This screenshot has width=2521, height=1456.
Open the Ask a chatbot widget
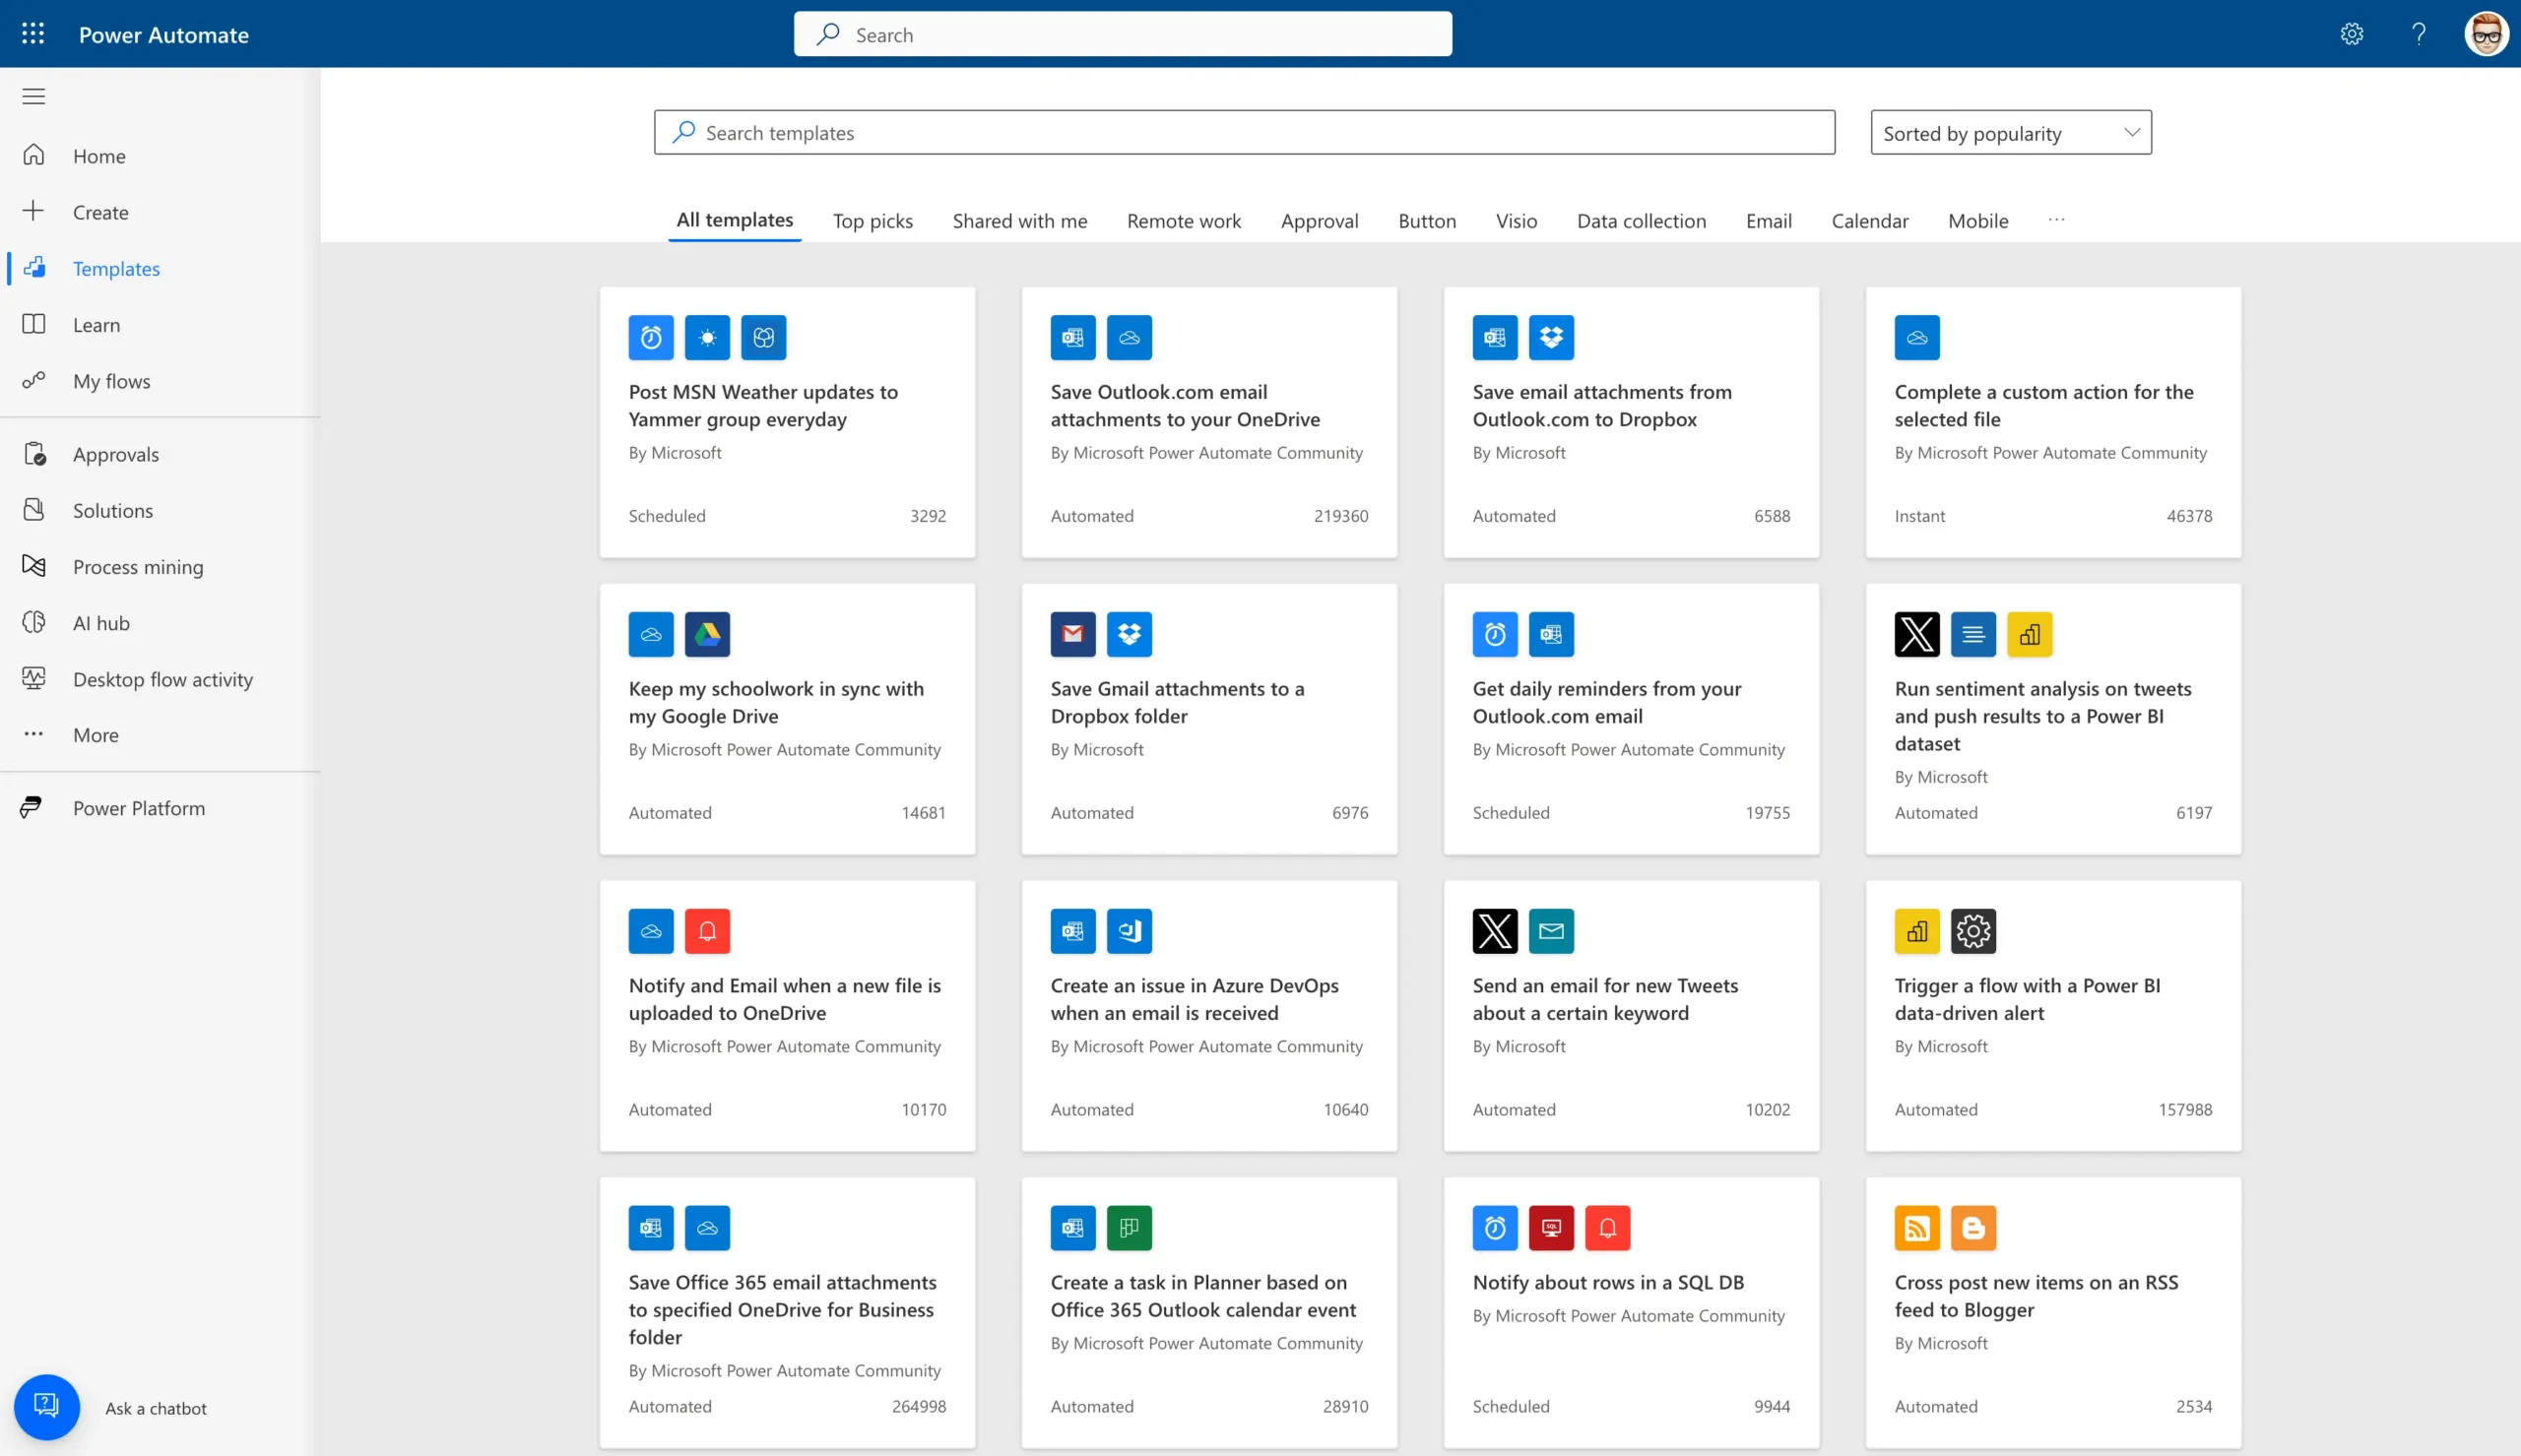pos(46,1406)
